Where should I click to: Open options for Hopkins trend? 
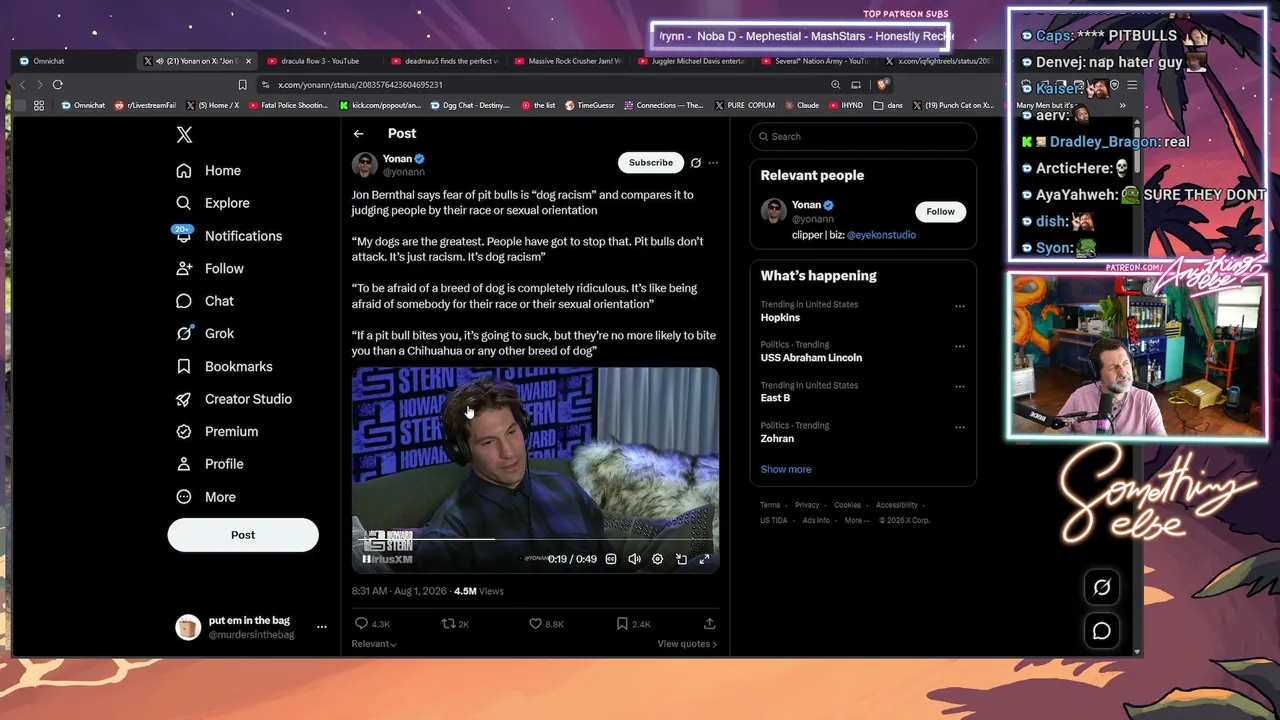click(960, 307)
